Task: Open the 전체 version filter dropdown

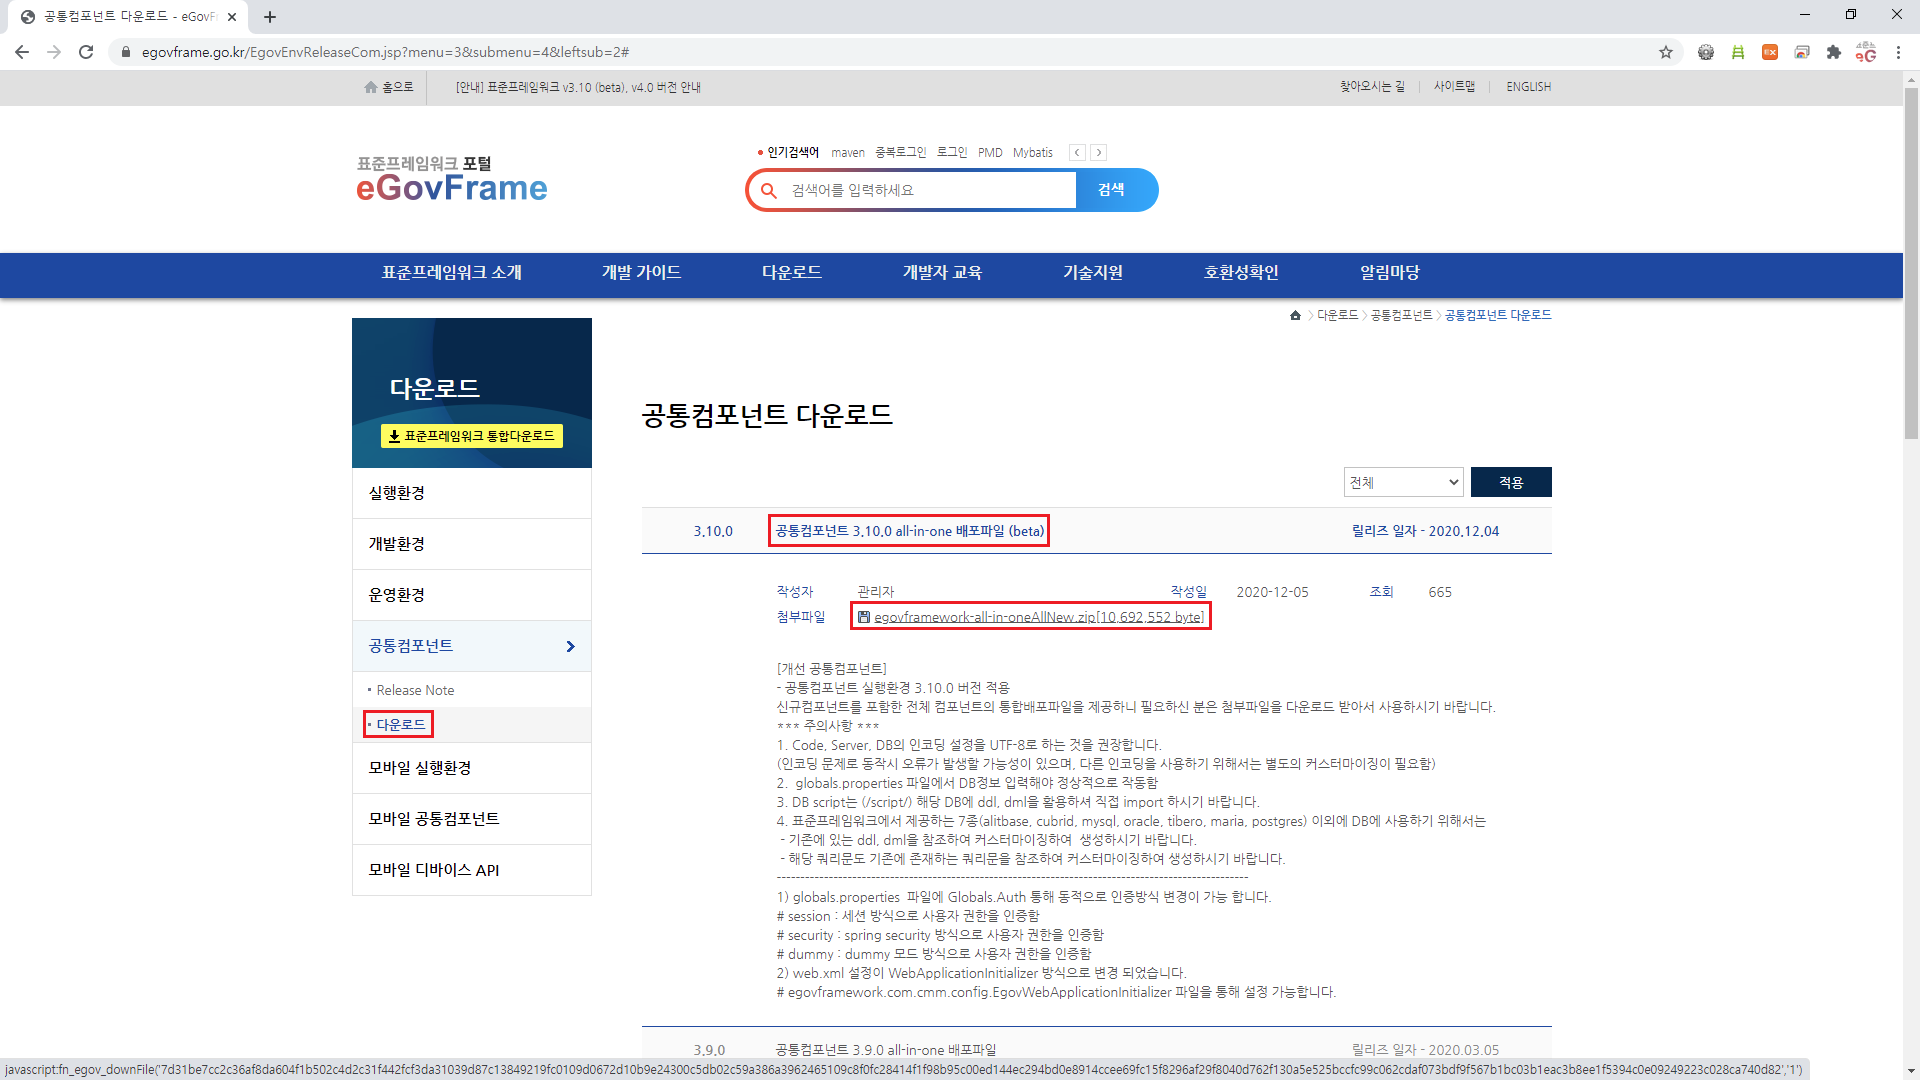Action: click(x=1403, y=482)
